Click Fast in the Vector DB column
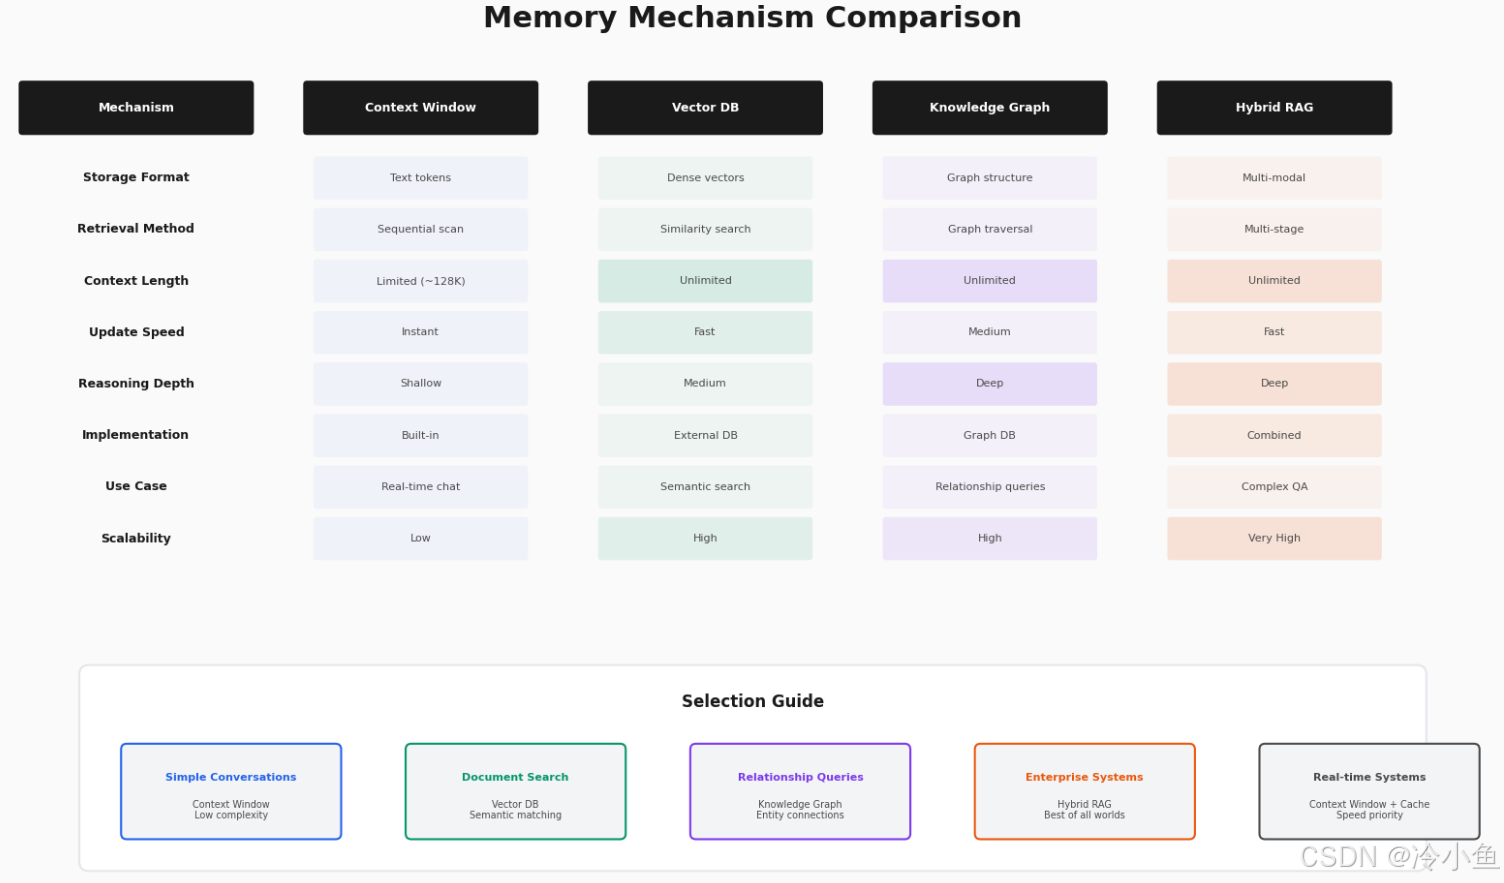Viewport: 1504px width, 883px height. pyautogui.click(x=705, y=332)
